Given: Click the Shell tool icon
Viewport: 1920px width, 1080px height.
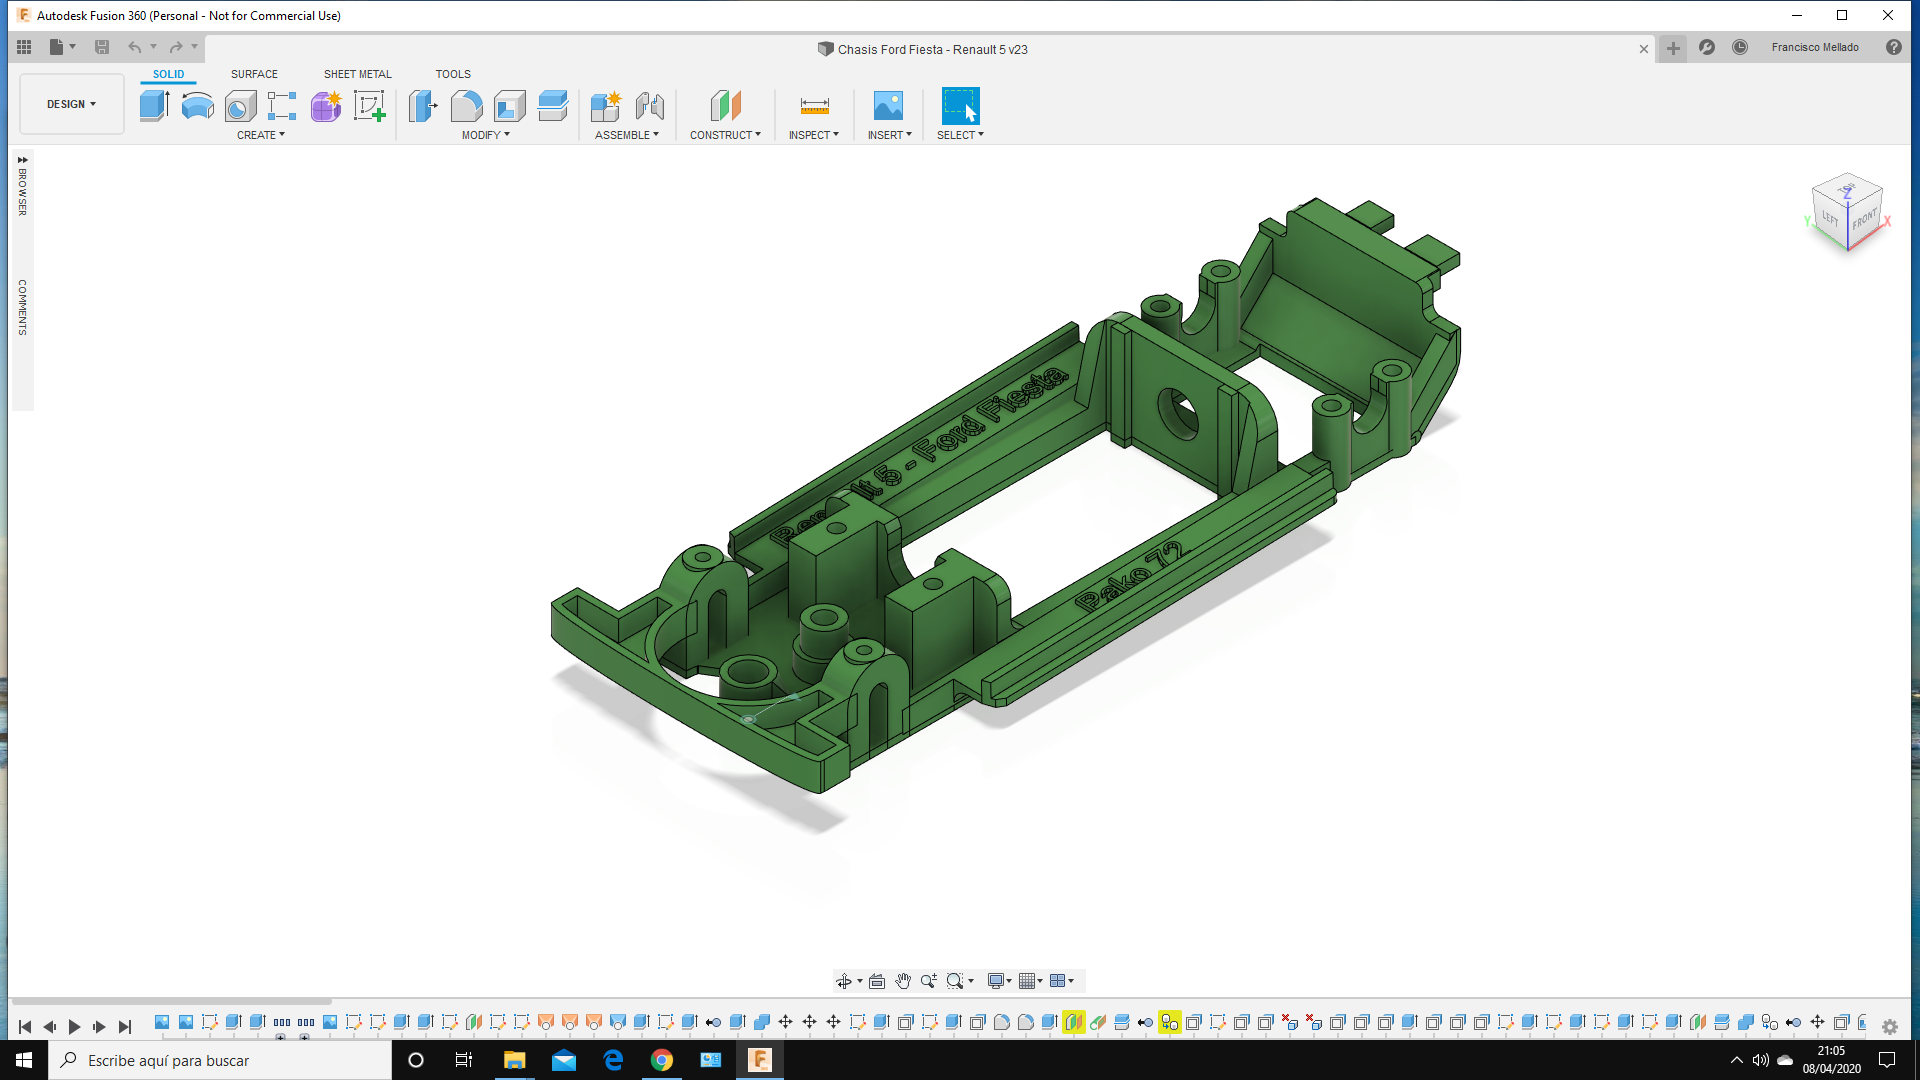Looking at the screenshot, I should [509, 106].
